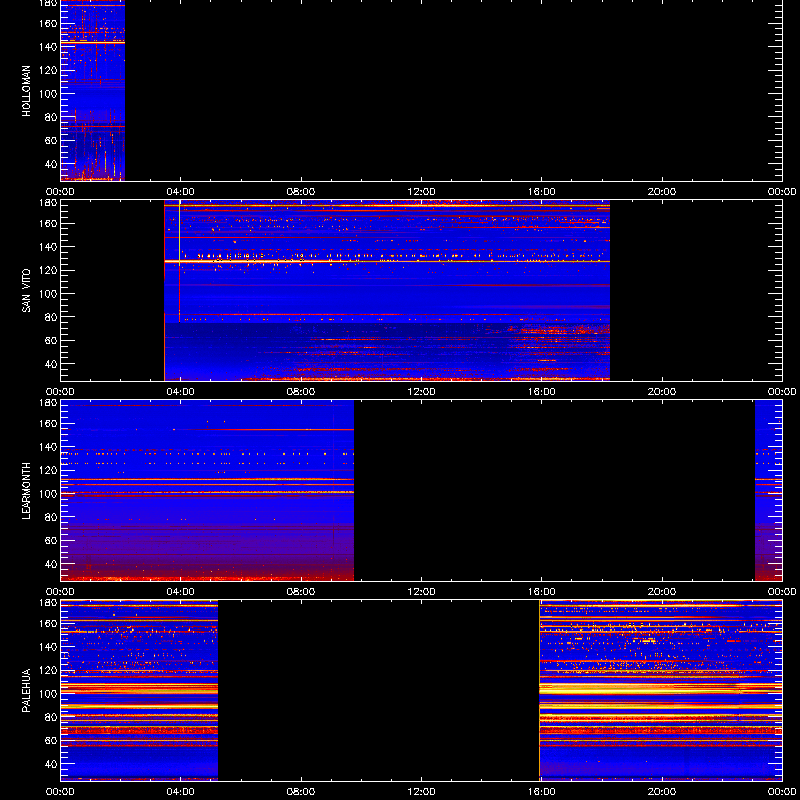Click 04:00 tick label under Holloman plot
Viewport: 800px width, 800px height.
181,192
